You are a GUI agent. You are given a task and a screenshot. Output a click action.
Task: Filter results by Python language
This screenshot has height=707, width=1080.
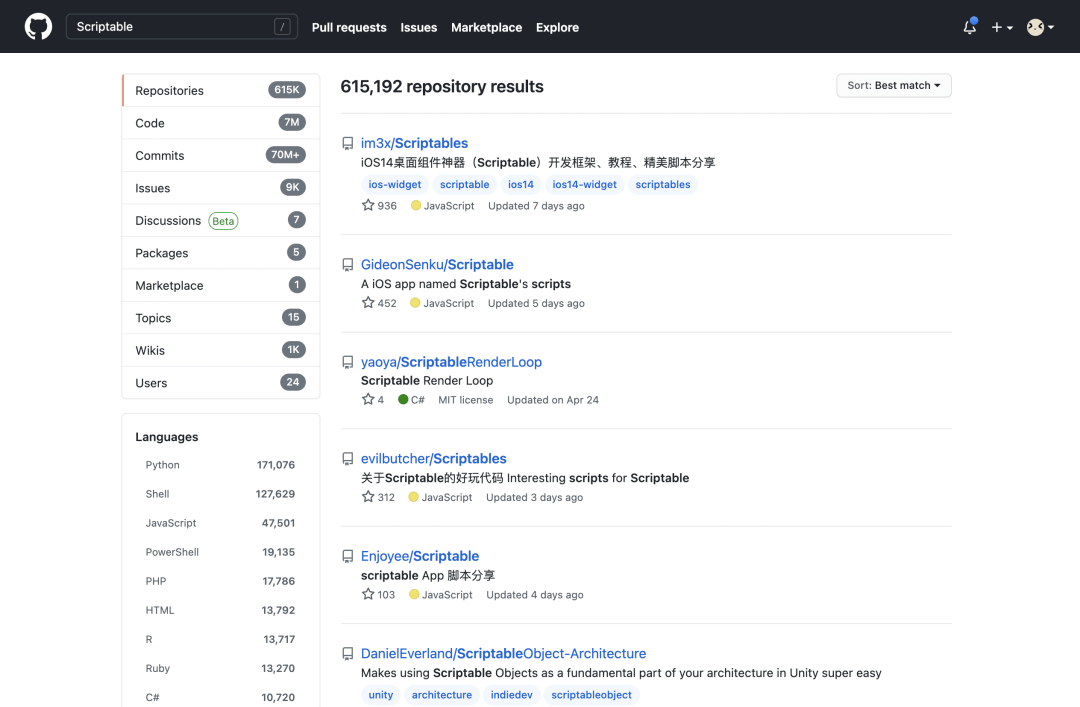tap(163, 465)
